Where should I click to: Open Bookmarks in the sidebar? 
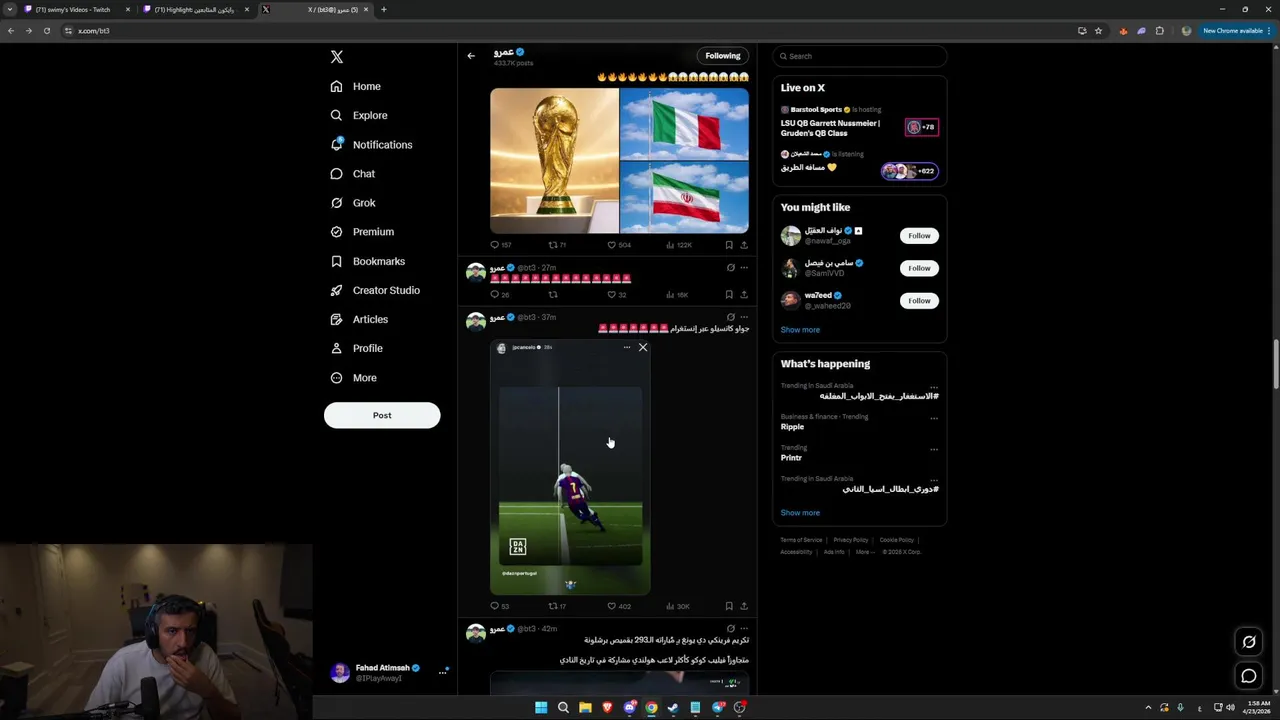pos(367,261)
